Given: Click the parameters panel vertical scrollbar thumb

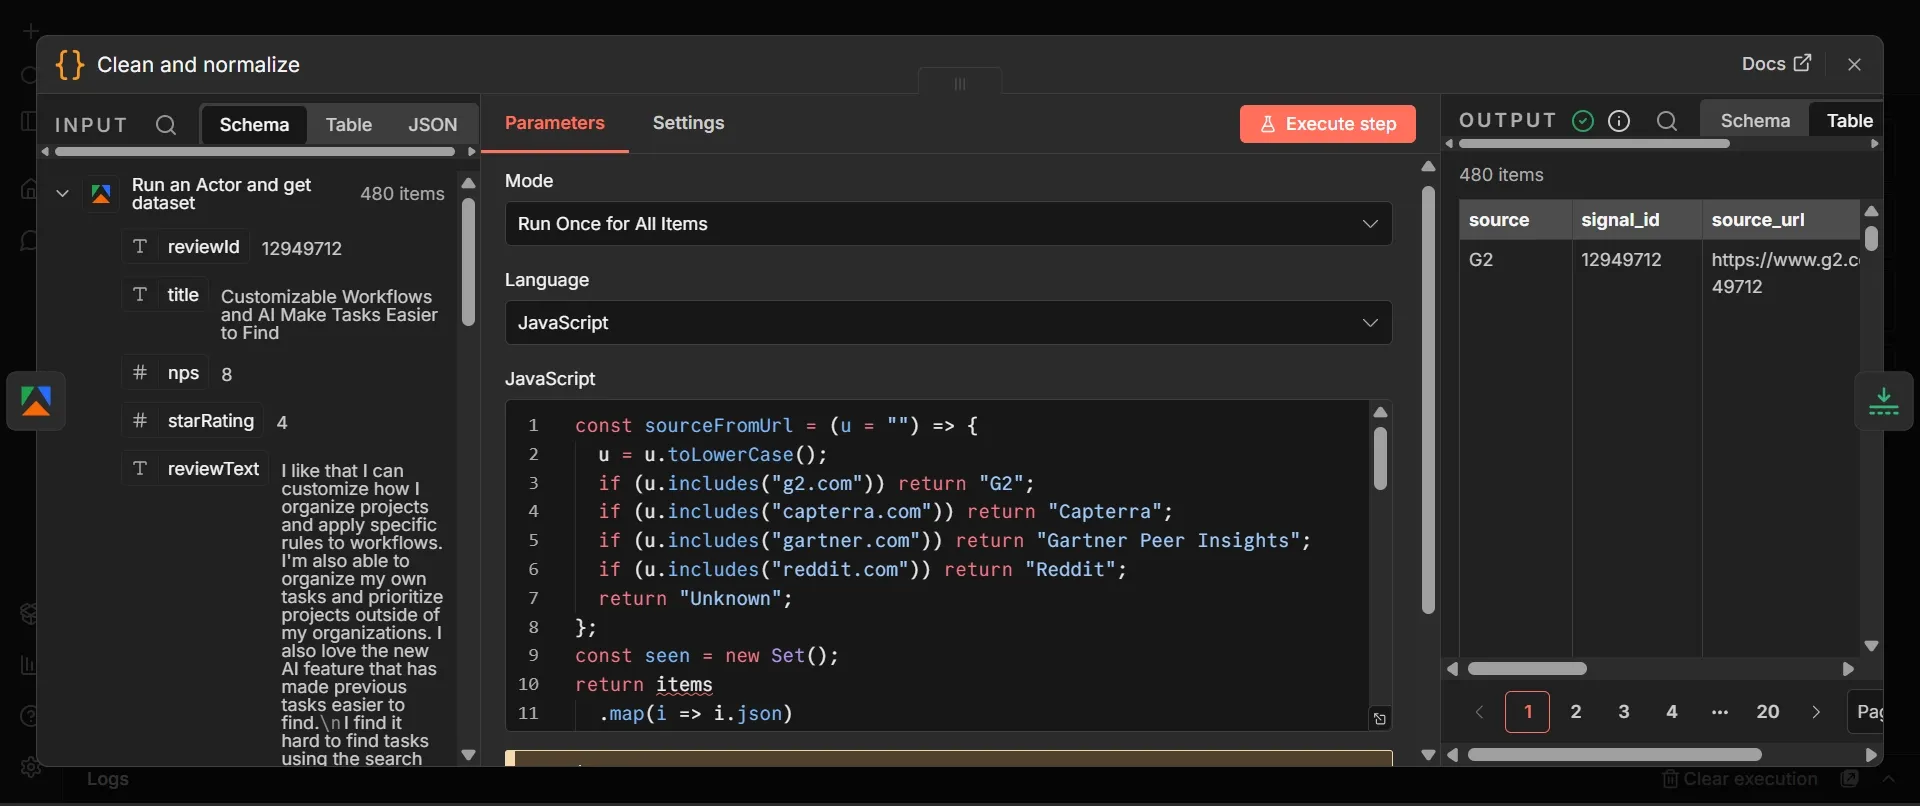Looking at the screenshot, I should 1428,400.
